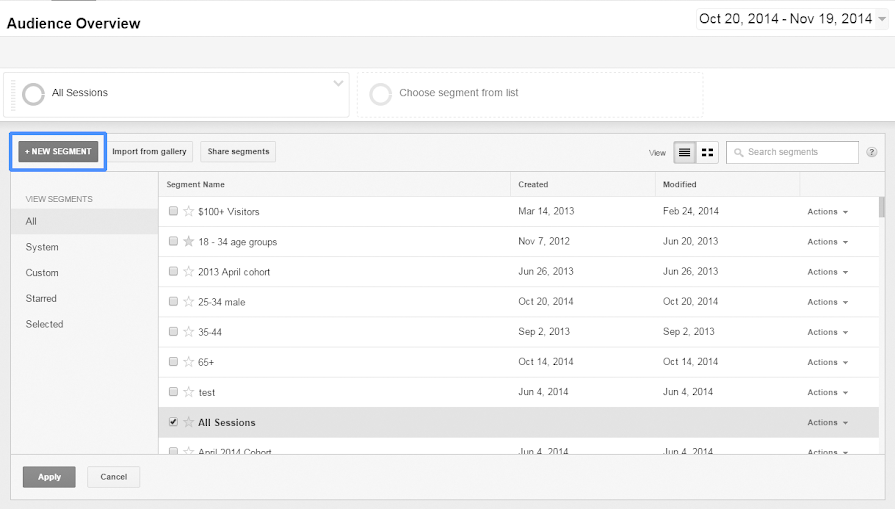Tick the test segment checkbox

point(173,392)
